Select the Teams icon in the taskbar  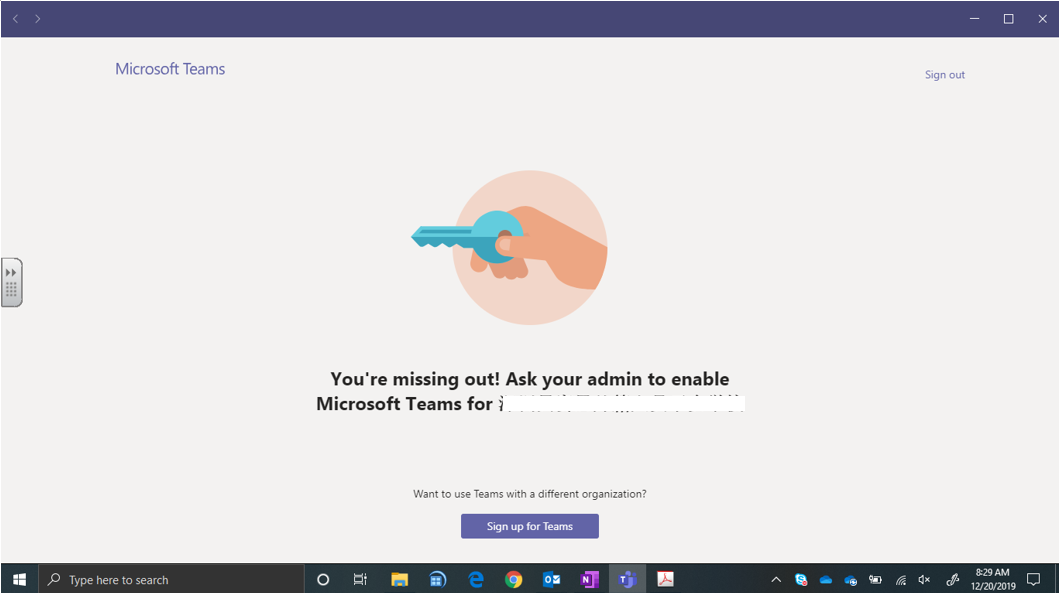pos(627,579)
